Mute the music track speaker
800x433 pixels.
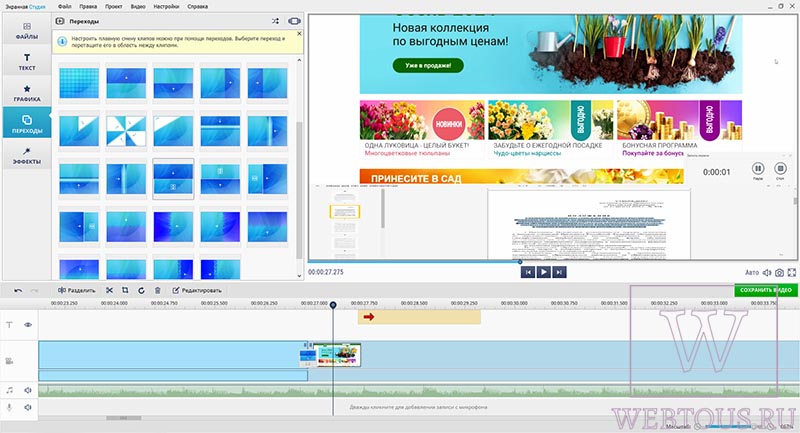(x=28, y=390)
